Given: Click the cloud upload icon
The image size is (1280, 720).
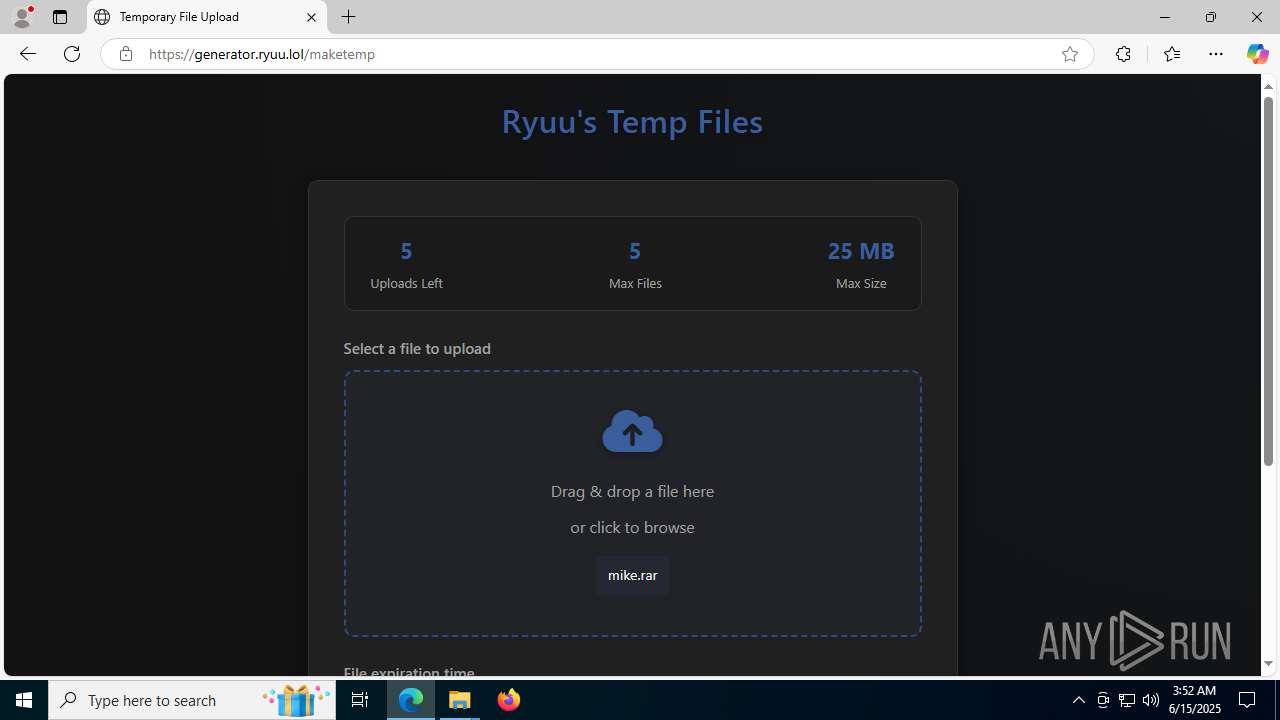Looking at the screenshot, I should 632,431.
